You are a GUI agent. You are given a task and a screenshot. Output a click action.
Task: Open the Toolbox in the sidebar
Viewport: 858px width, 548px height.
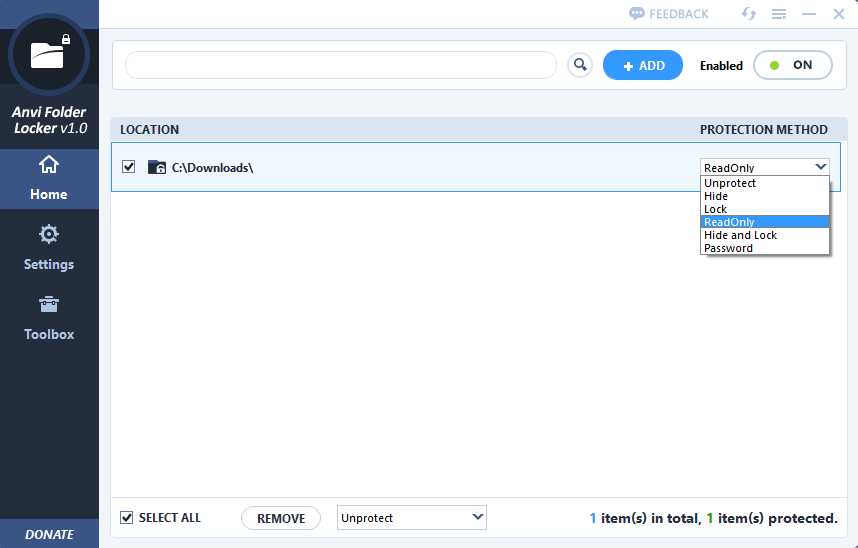point(49,318)
